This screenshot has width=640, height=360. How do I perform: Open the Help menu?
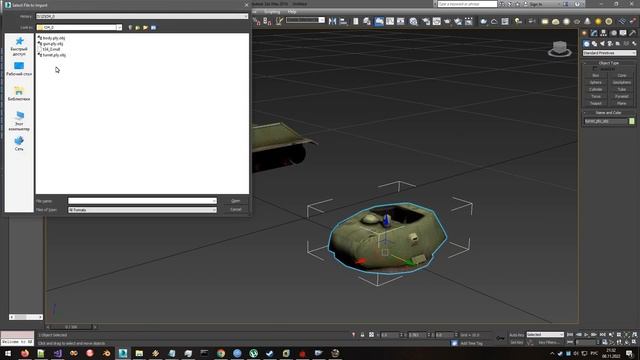tap(292, 12)
